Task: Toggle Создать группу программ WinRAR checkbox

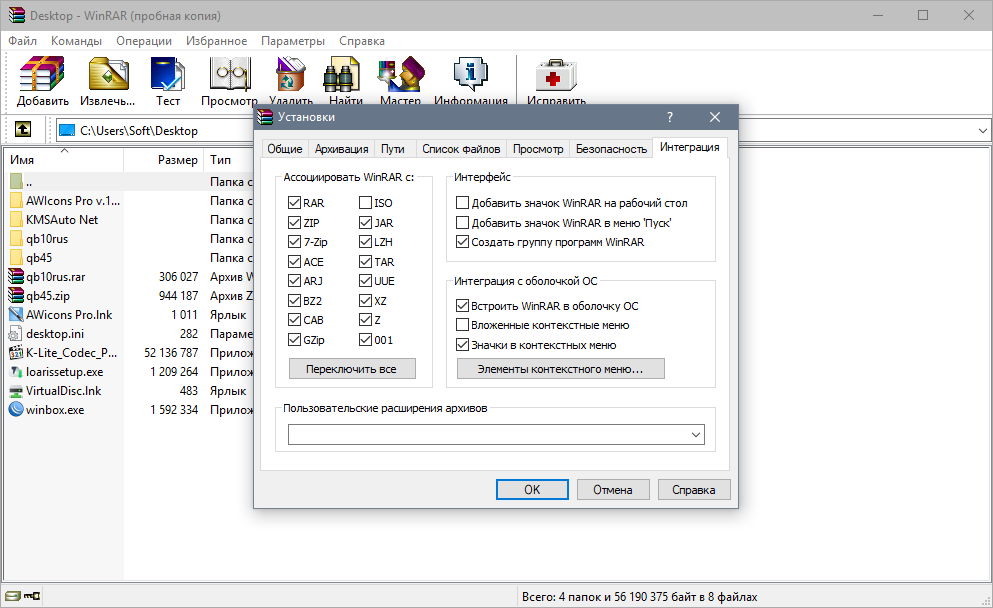Action: (x=462, y=242)
